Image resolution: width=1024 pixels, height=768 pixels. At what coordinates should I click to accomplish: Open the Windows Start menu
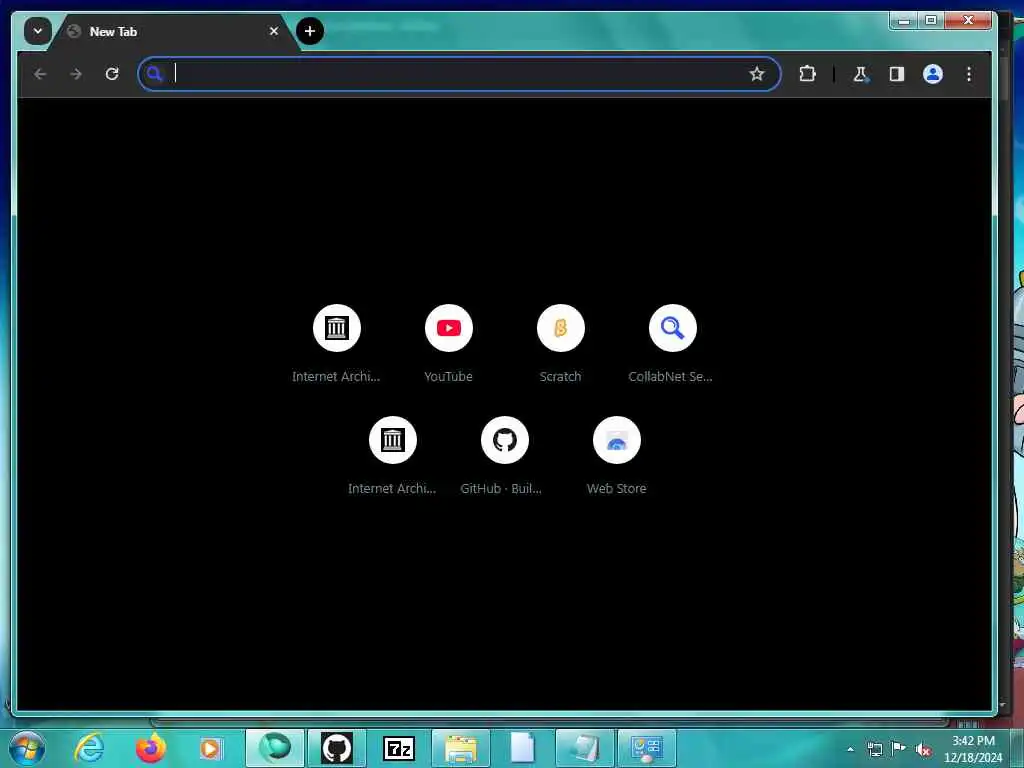pos(27,748)
